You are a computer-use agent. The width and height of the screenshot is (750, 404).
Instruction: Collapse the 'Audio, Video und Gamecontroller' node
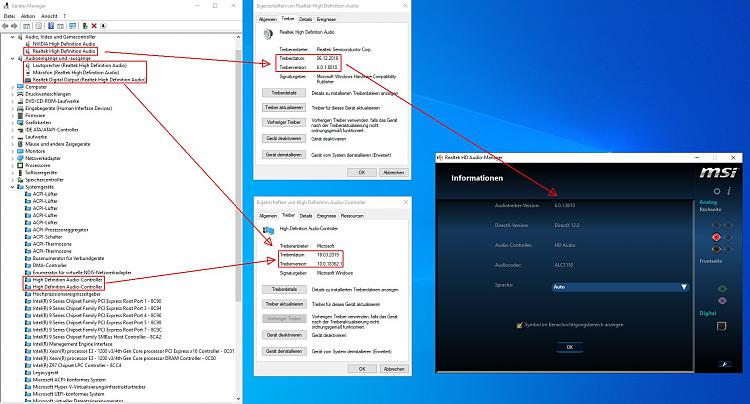(x=12, y=37)
